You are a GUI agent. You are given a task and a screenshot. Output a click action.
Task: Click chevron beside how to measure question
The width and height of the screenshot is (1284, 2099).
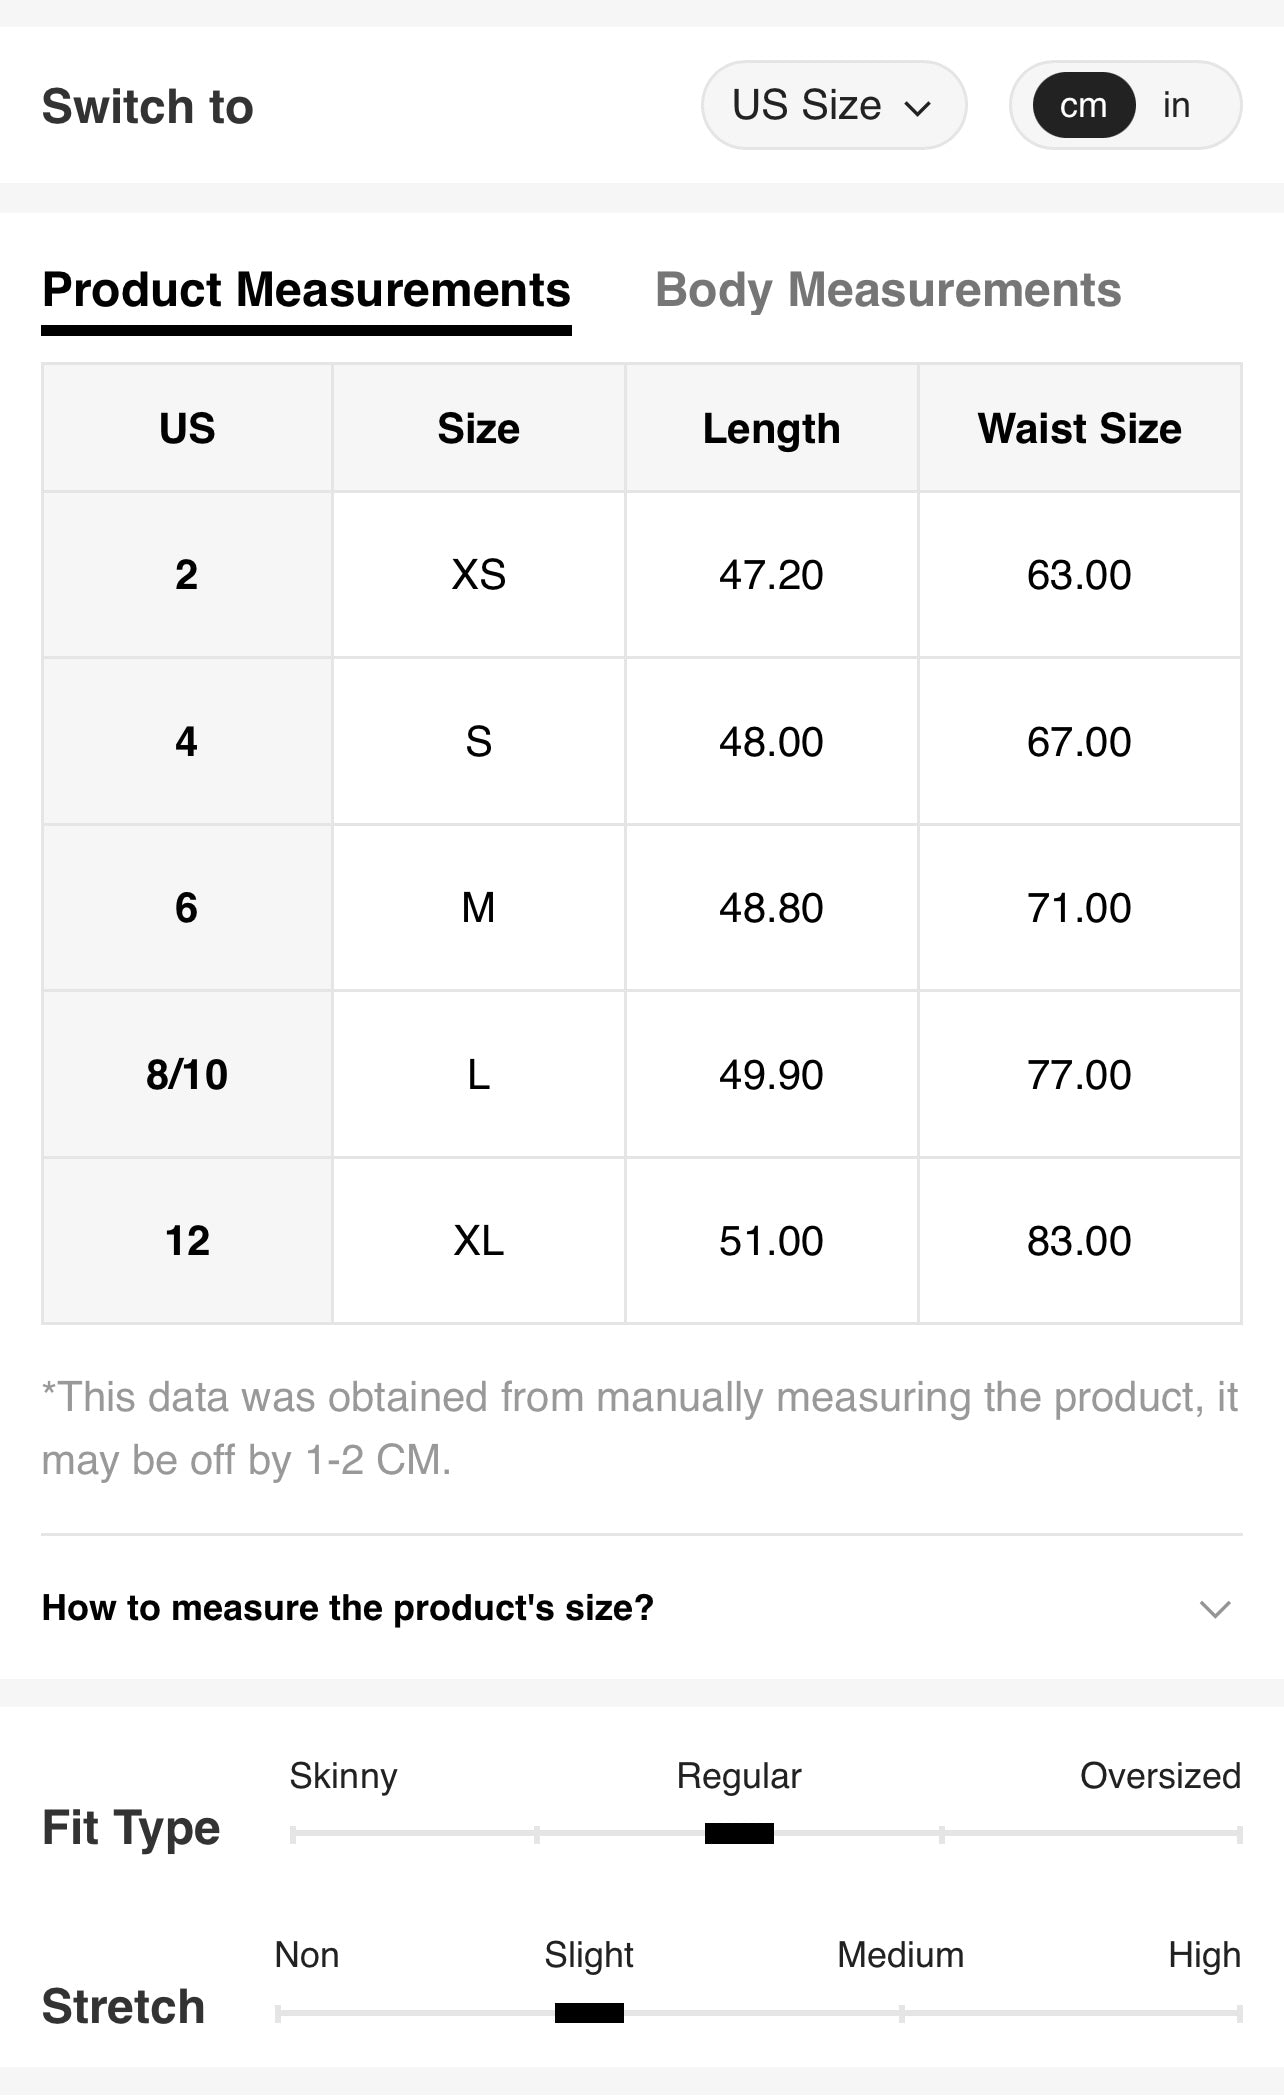click(x=1215, y=1608)
